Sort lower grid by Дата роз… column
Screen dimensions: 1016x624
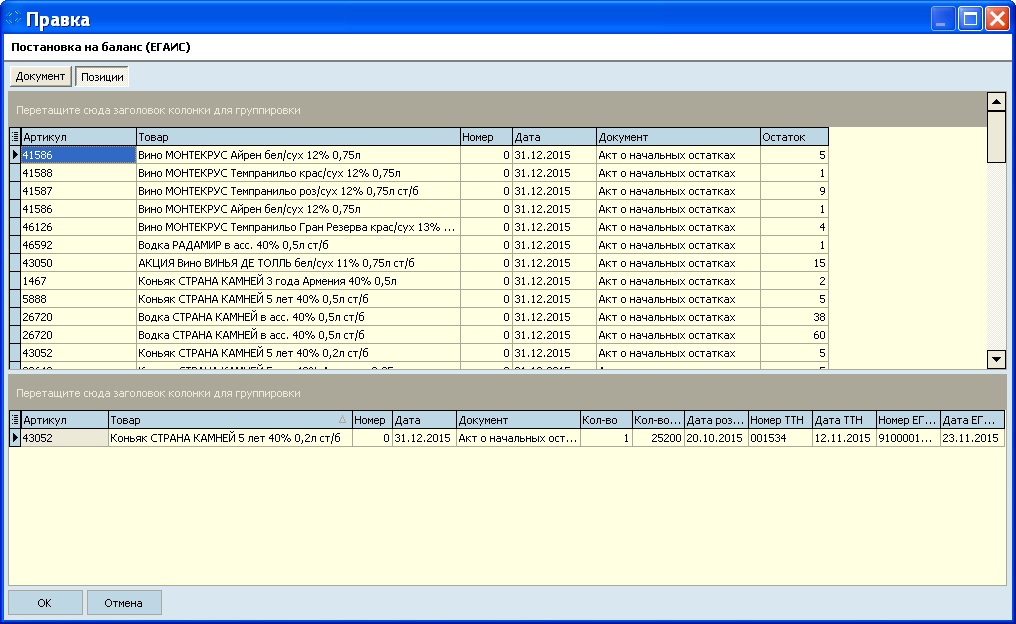click(x=716, y=420)
